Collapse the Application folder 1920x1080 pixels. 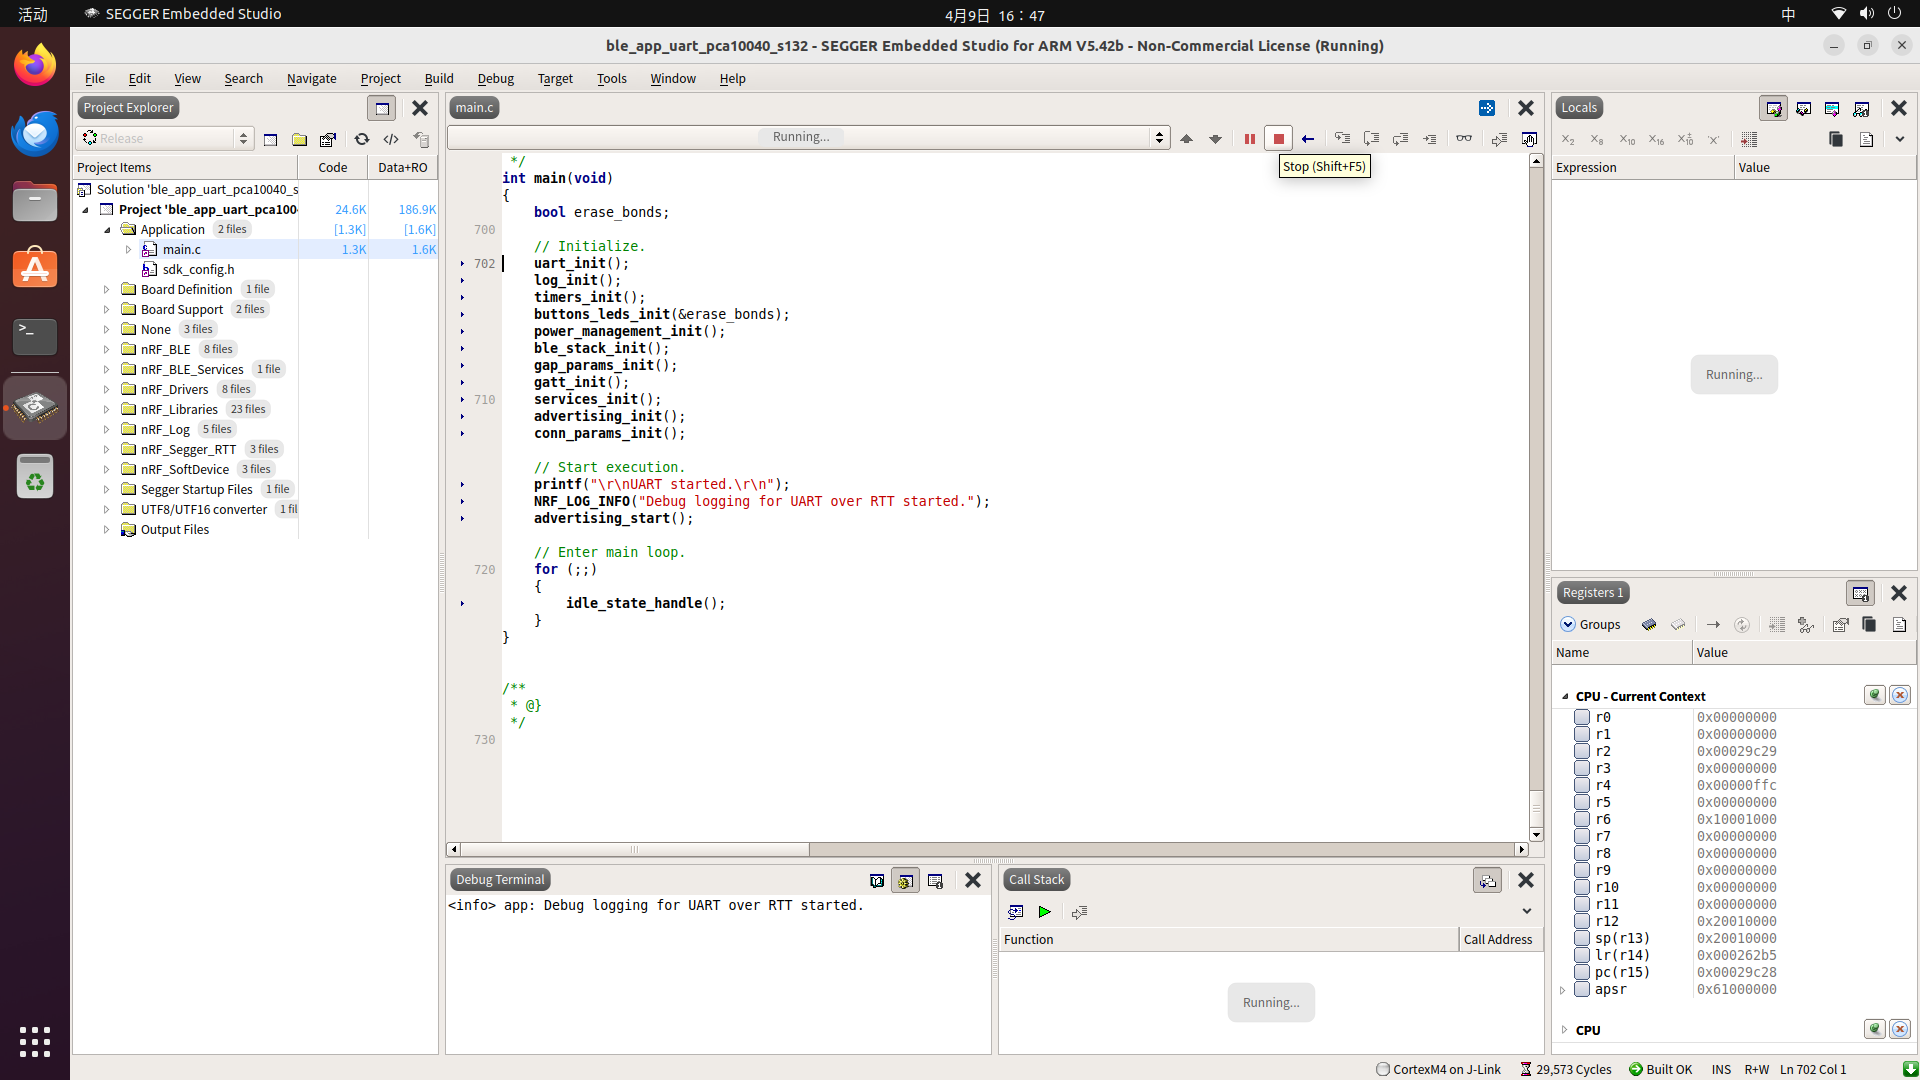pos(107,229)
